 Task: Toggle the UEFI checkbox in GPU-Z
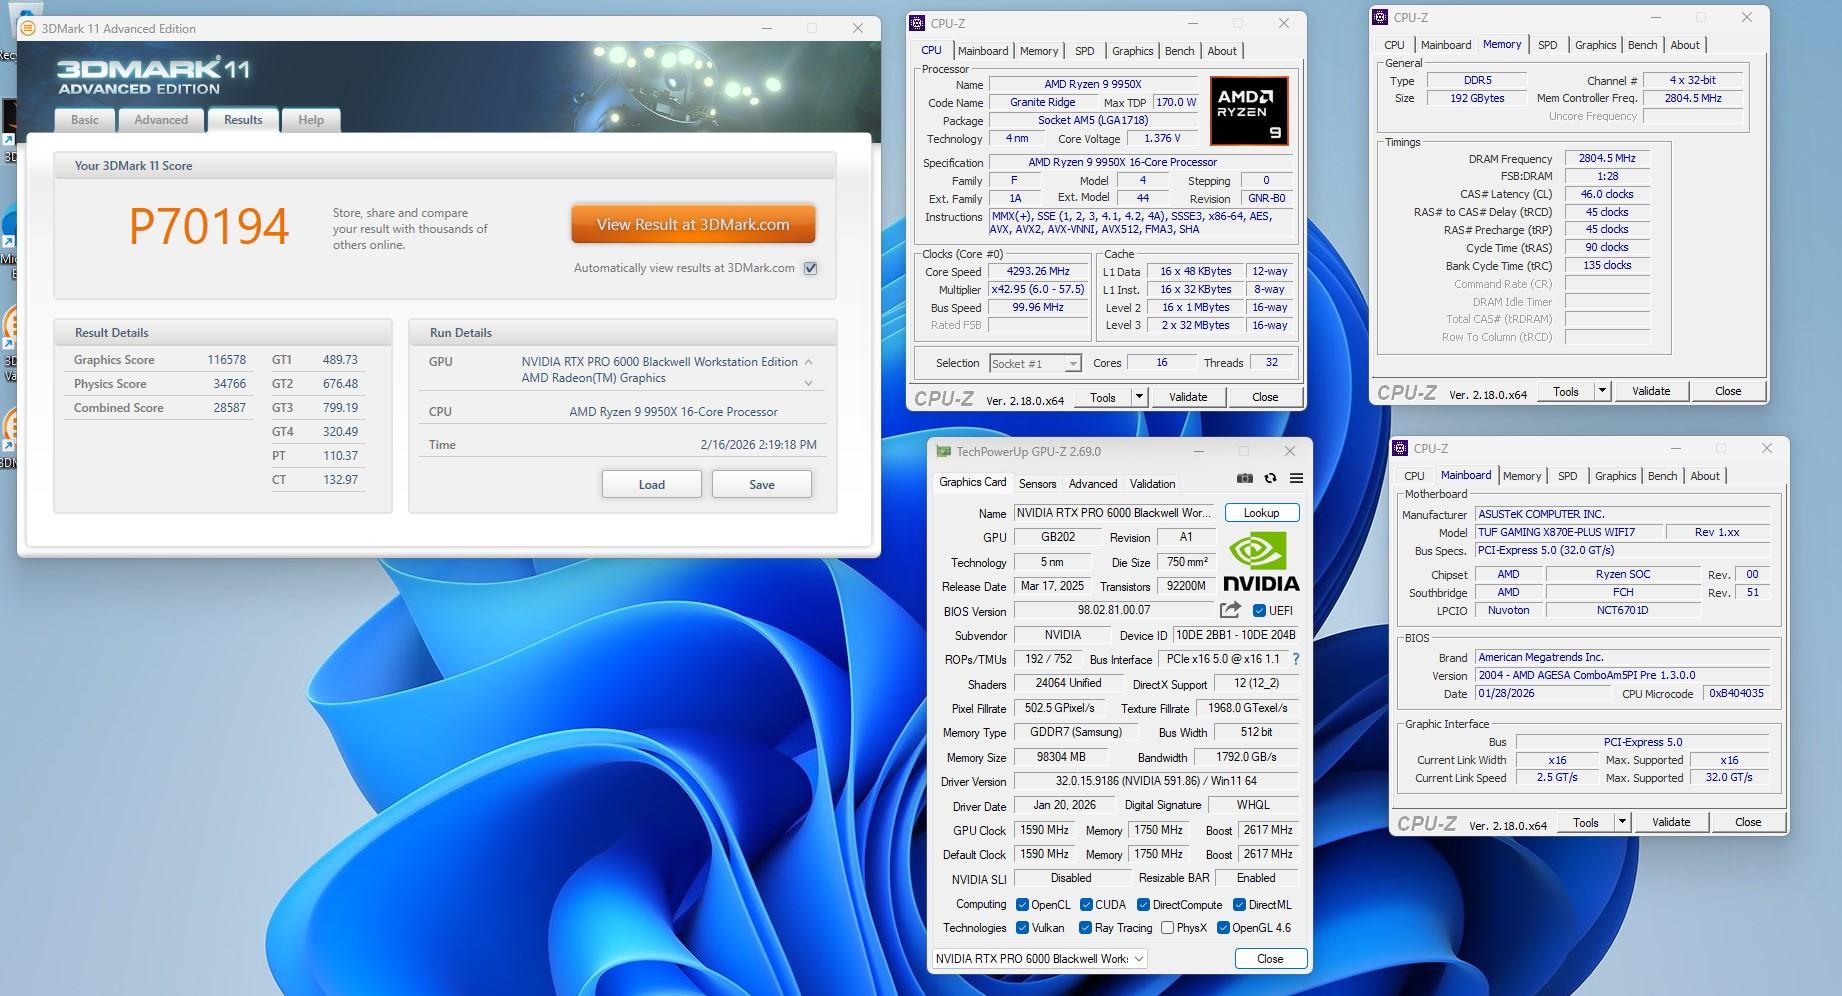pyautogui.click(x=1259, y=610)
